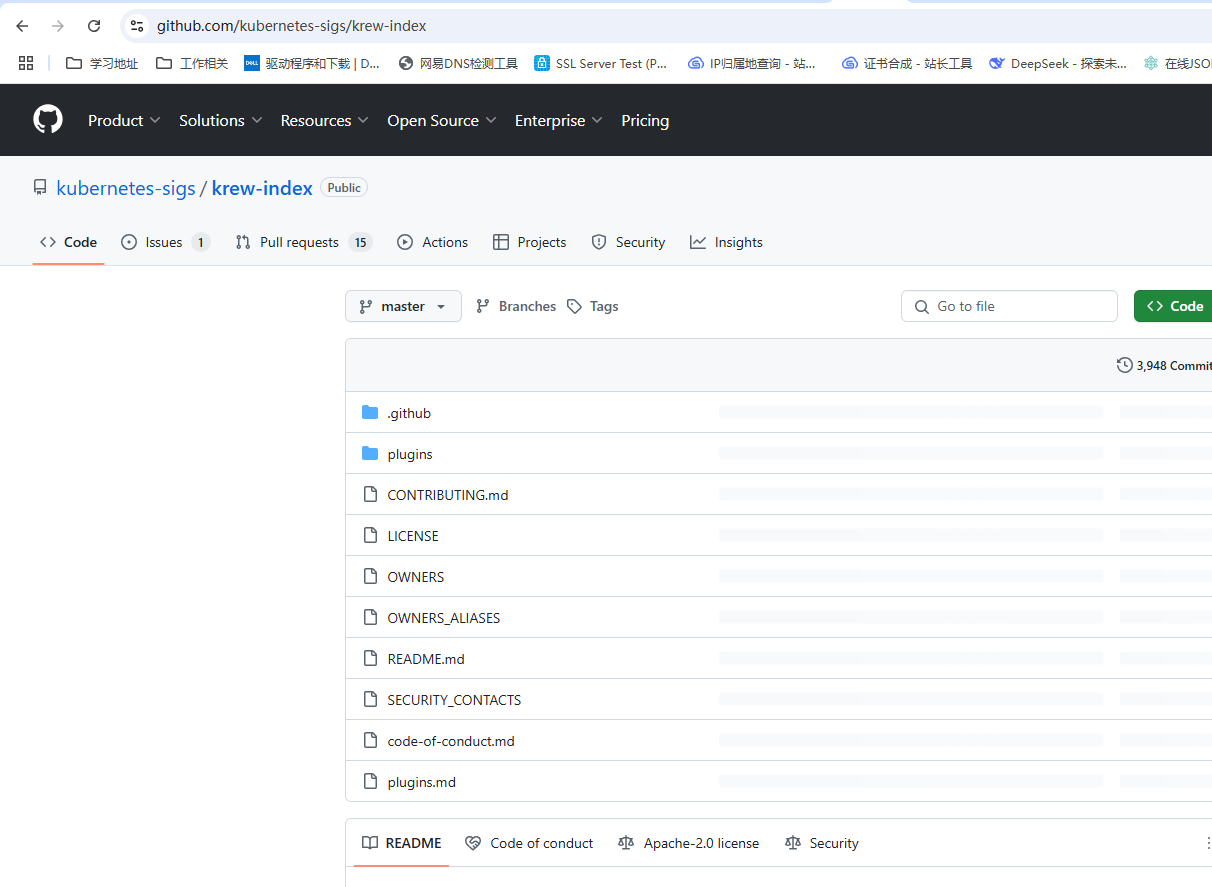Image resolution: width=1212 pixels, height=887 pixels.
Task: Go back with the browser back arrow
Action: point(22,26)
